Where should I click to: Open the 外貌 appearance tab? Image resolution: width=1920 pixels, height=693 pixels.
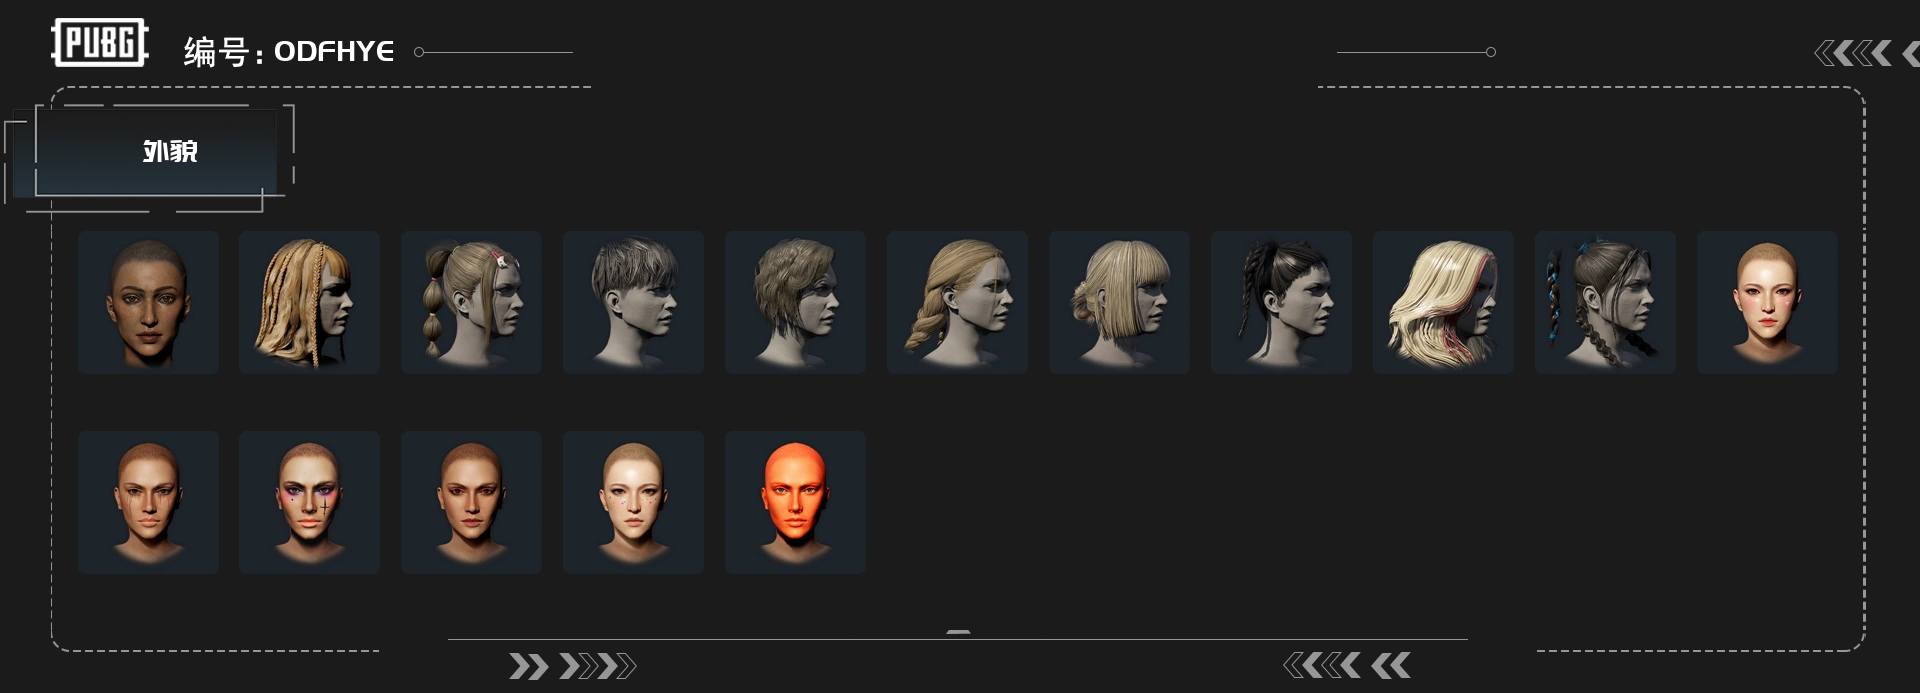(x=155, y=151)
